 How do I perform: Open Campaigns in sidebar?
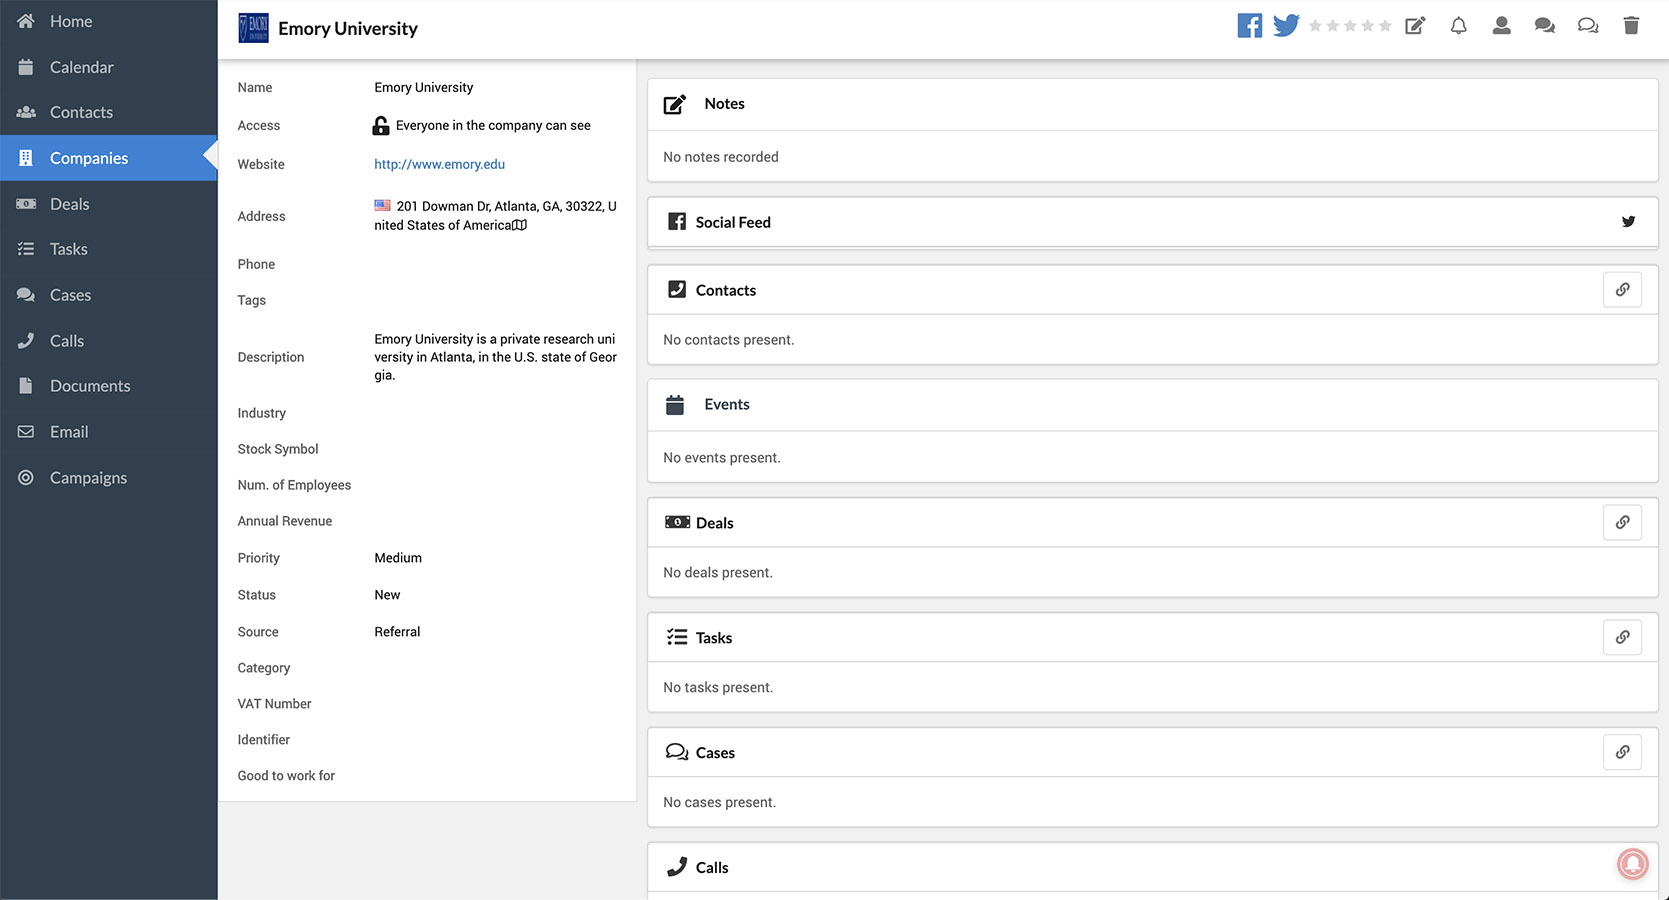click(108, 478)
